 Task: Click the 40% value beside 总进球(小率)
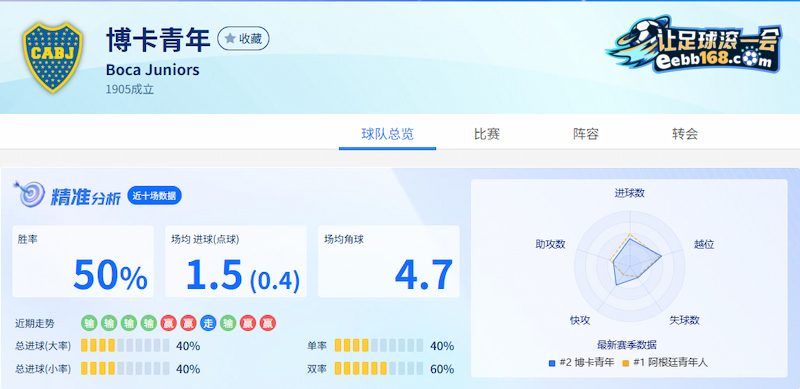188,369
